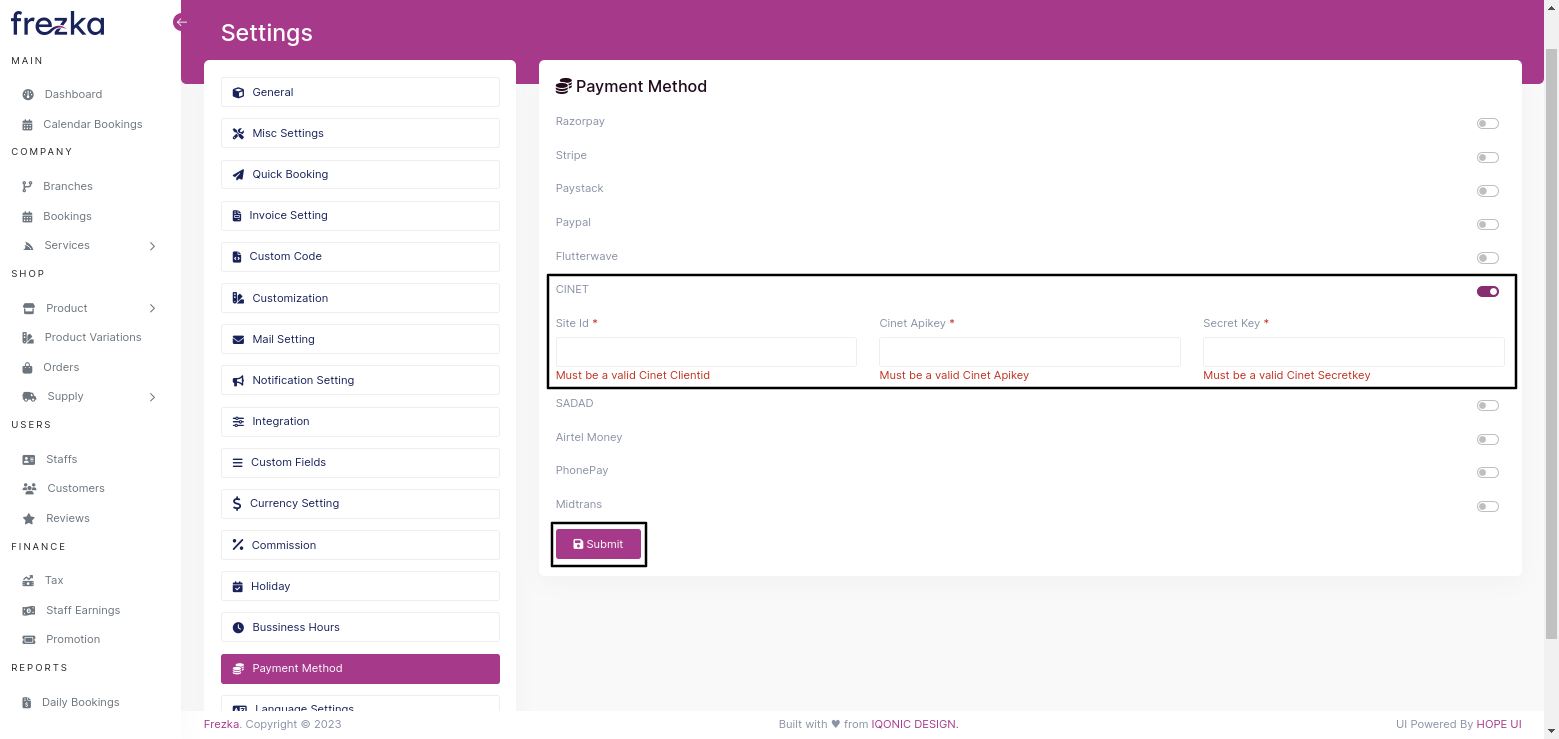Click the Branches icon in sidebar
The width and height of the screenshot is (1559, 739).
point(28,187)
